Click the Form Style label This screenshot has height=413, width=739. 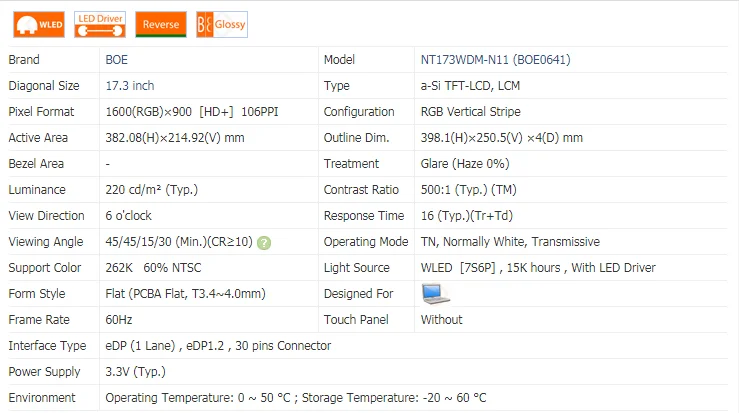37,294
